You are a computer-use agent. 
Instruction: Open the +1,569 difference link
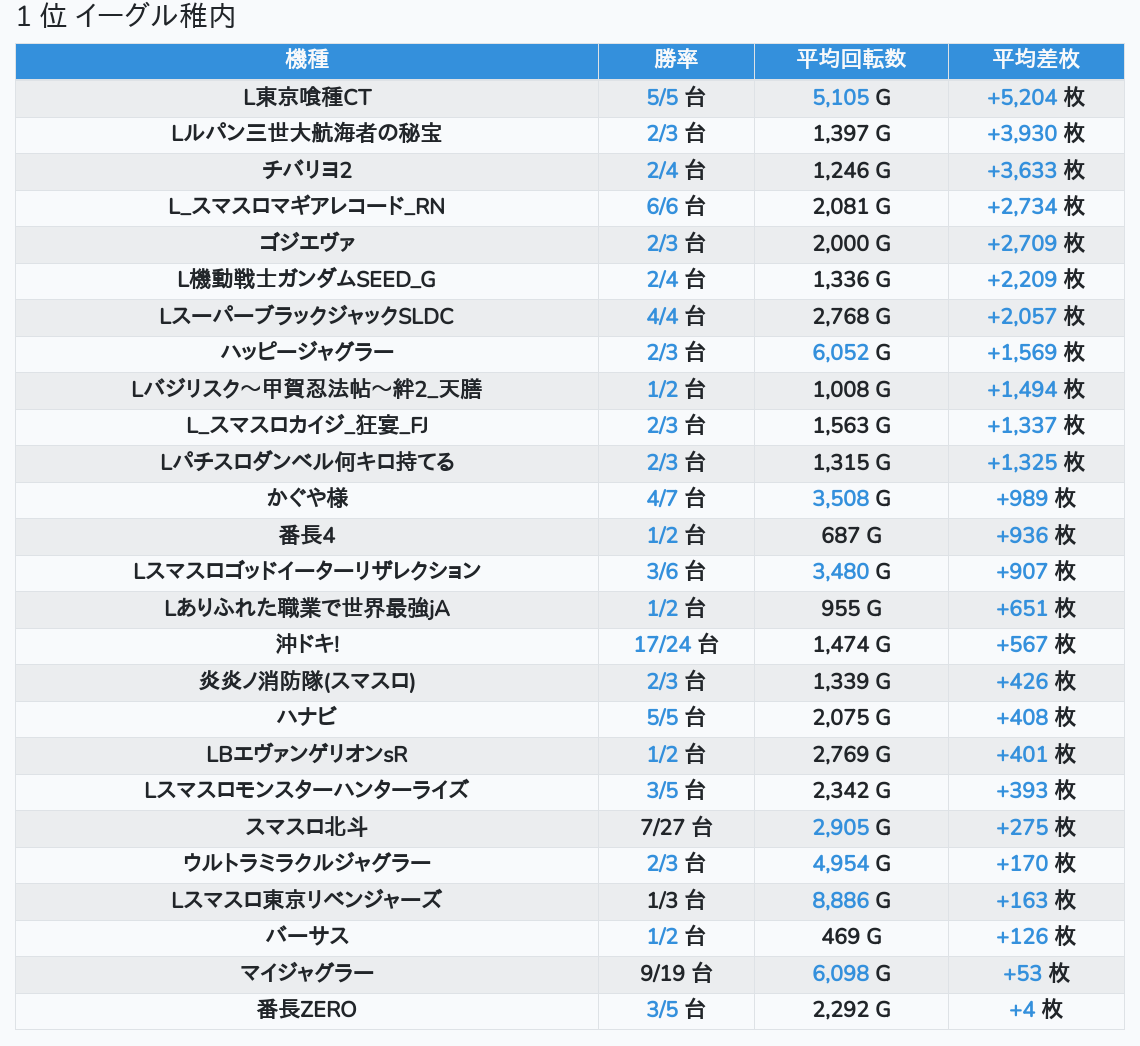pyautogui.click(x=1021, y=353)
